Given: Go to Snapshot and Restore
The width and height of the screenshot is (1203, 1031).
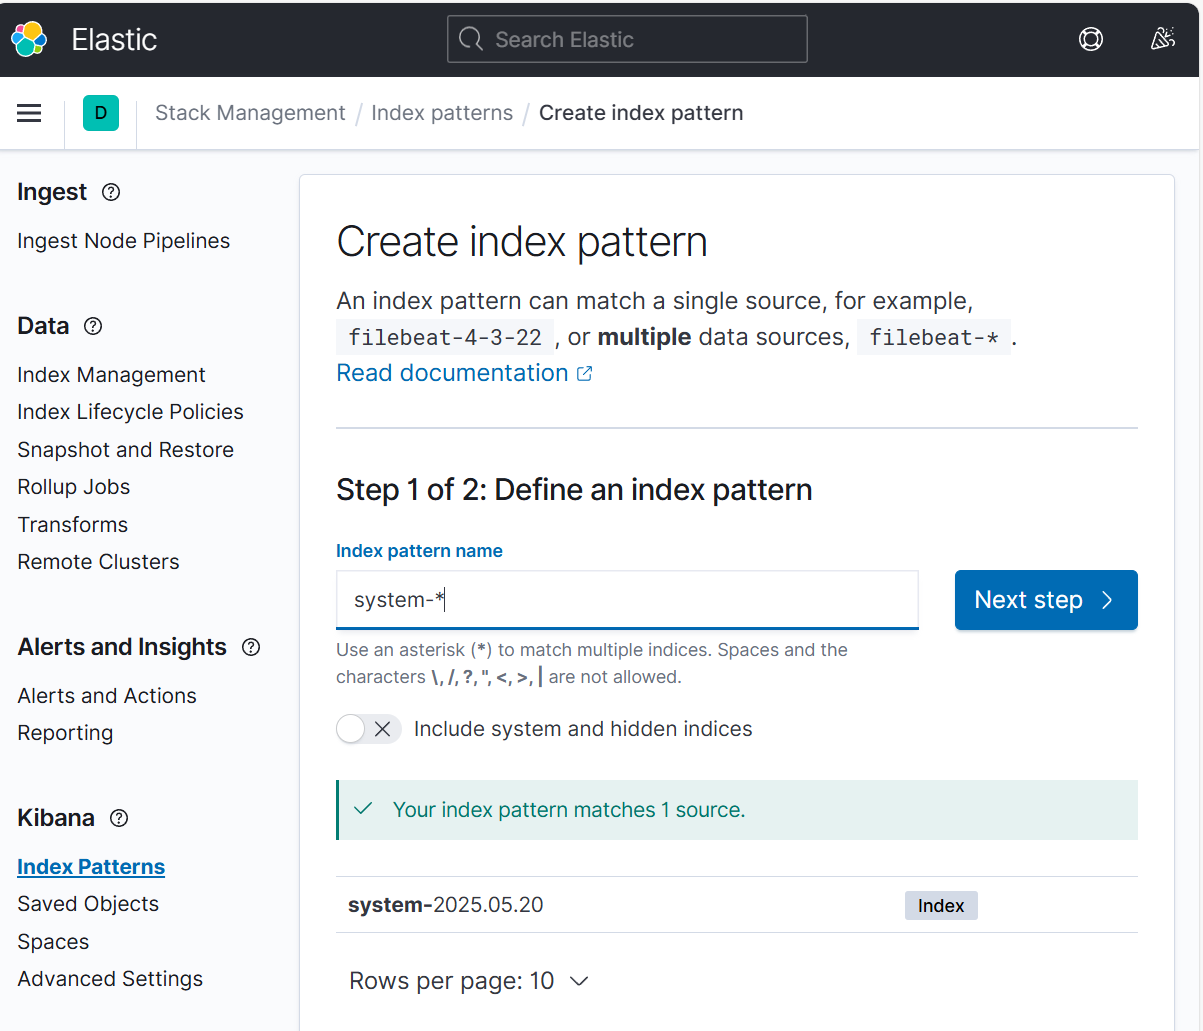Looking at the screenshot, I should (x=125, y=450).
